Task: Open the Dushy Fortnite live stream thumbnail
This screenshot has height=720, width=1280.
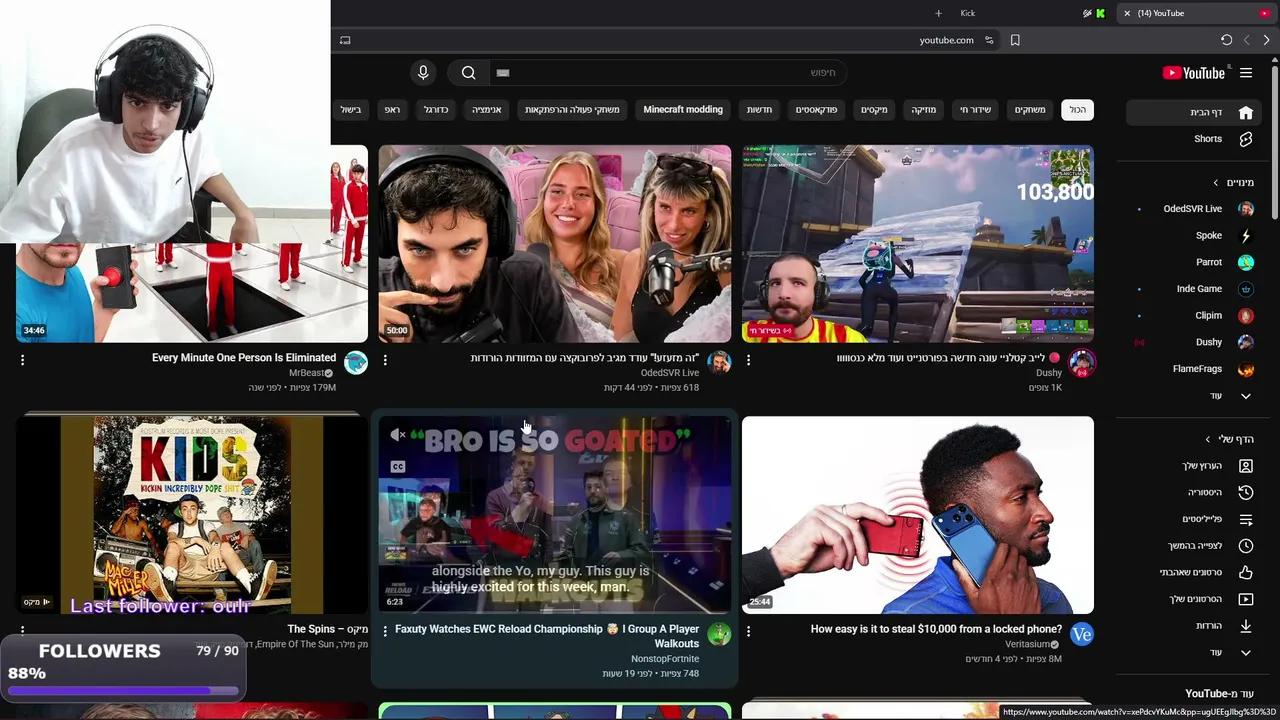Action: pyautogui.click(x=918, y=244)
